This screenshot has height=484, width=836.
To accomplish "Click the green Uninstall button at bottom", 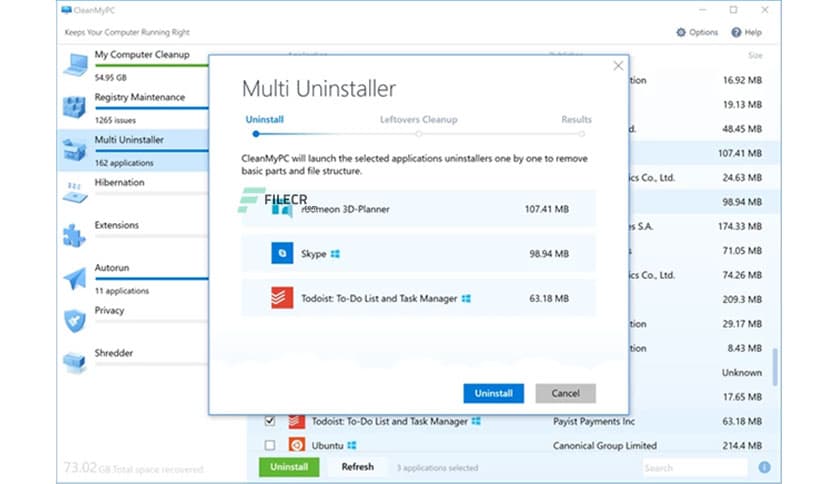I will [289, 467].
